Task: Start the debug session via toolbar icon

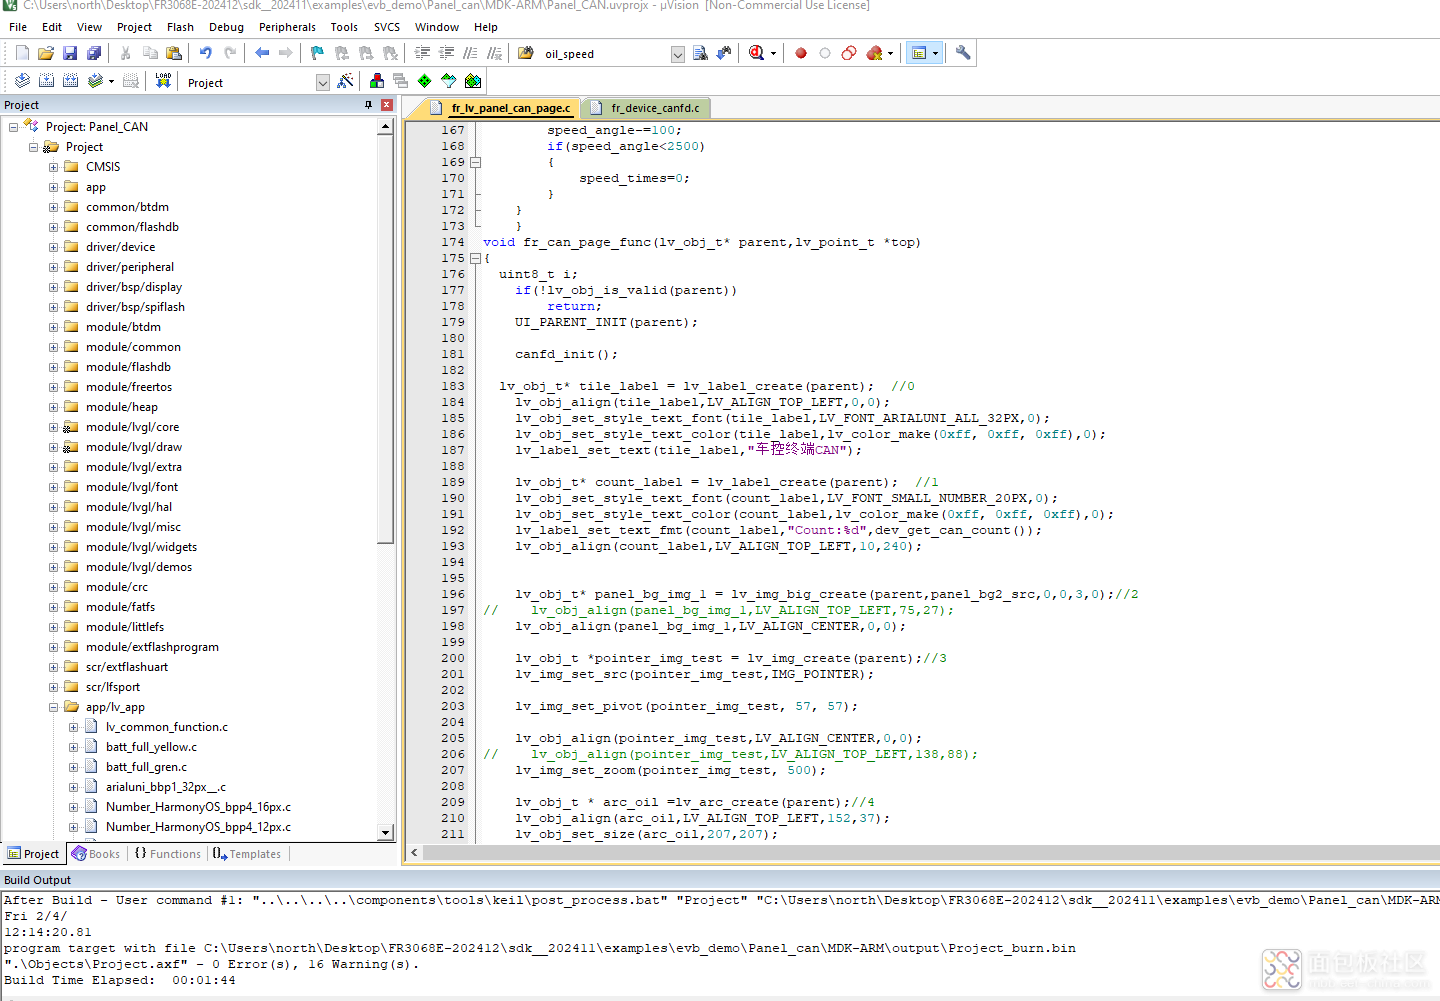Action: (756, 53)
